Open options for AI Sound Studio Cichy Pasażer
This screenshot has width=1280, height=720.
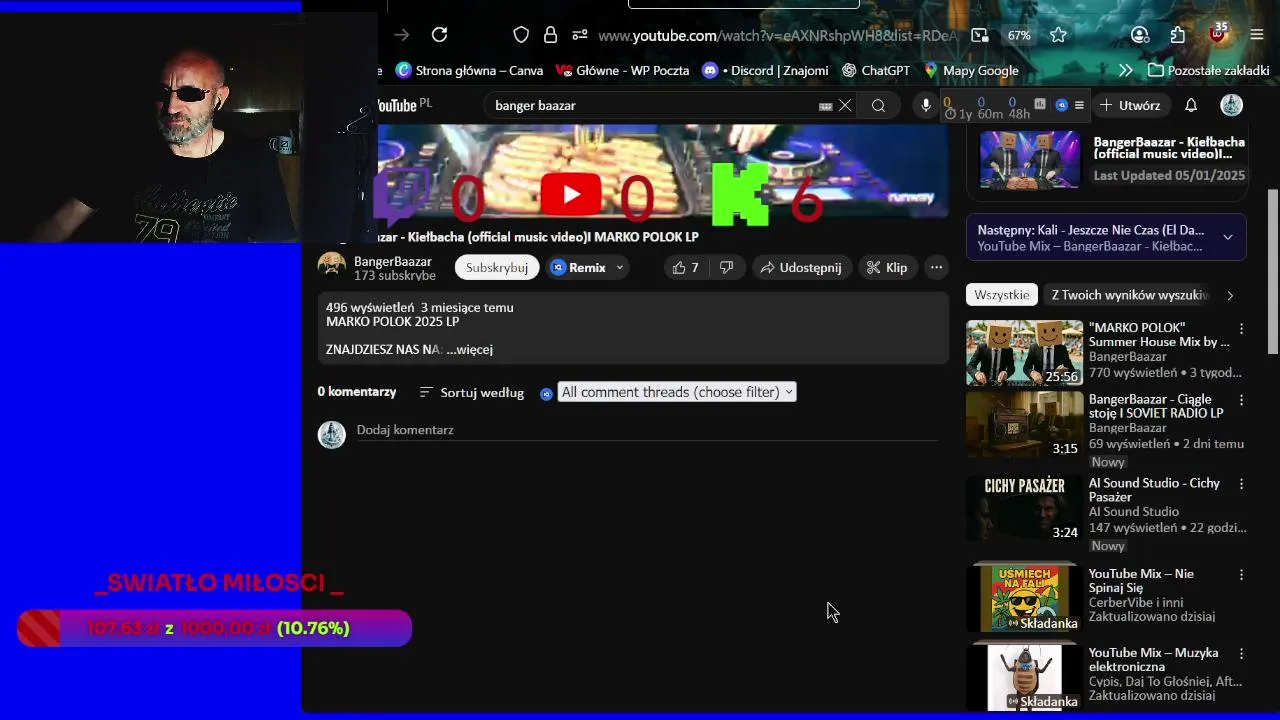click(x=1241, y=484)
